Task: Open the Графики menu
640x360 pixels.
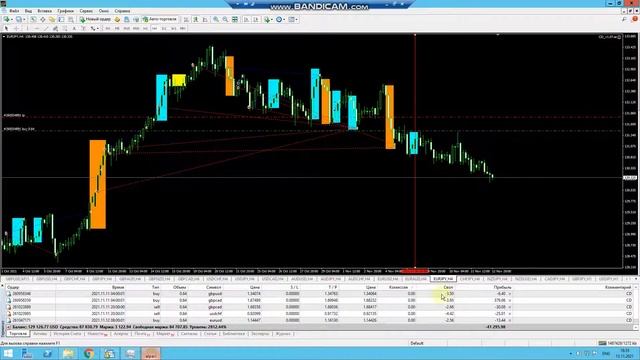Action: (x=65, y=11)
